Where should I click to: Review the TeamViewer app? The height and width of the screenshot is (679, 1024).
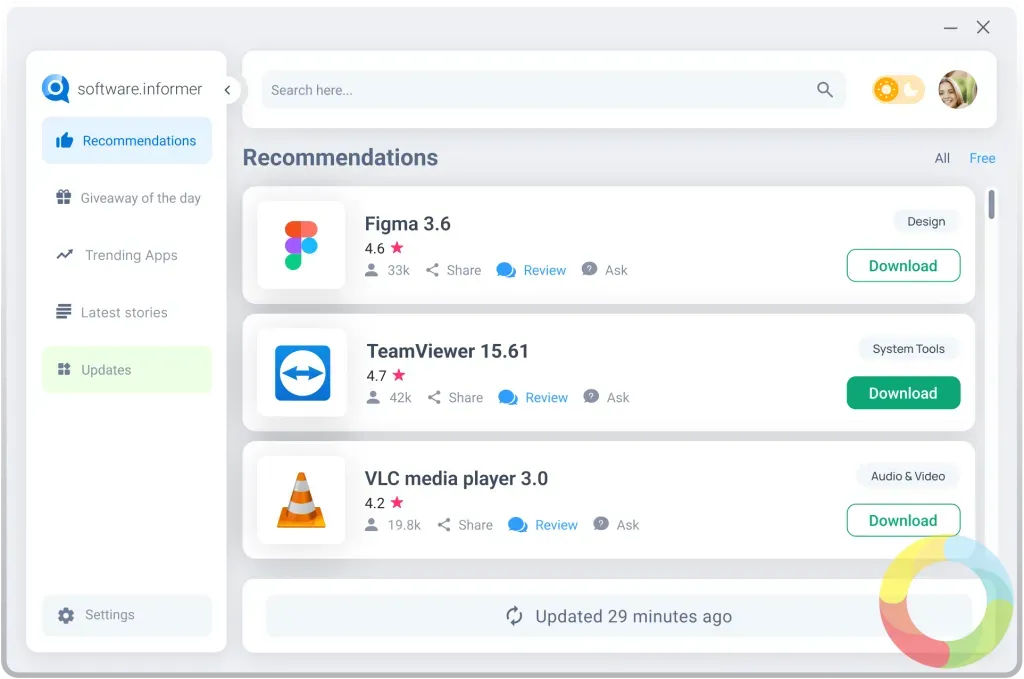(534, 398)
